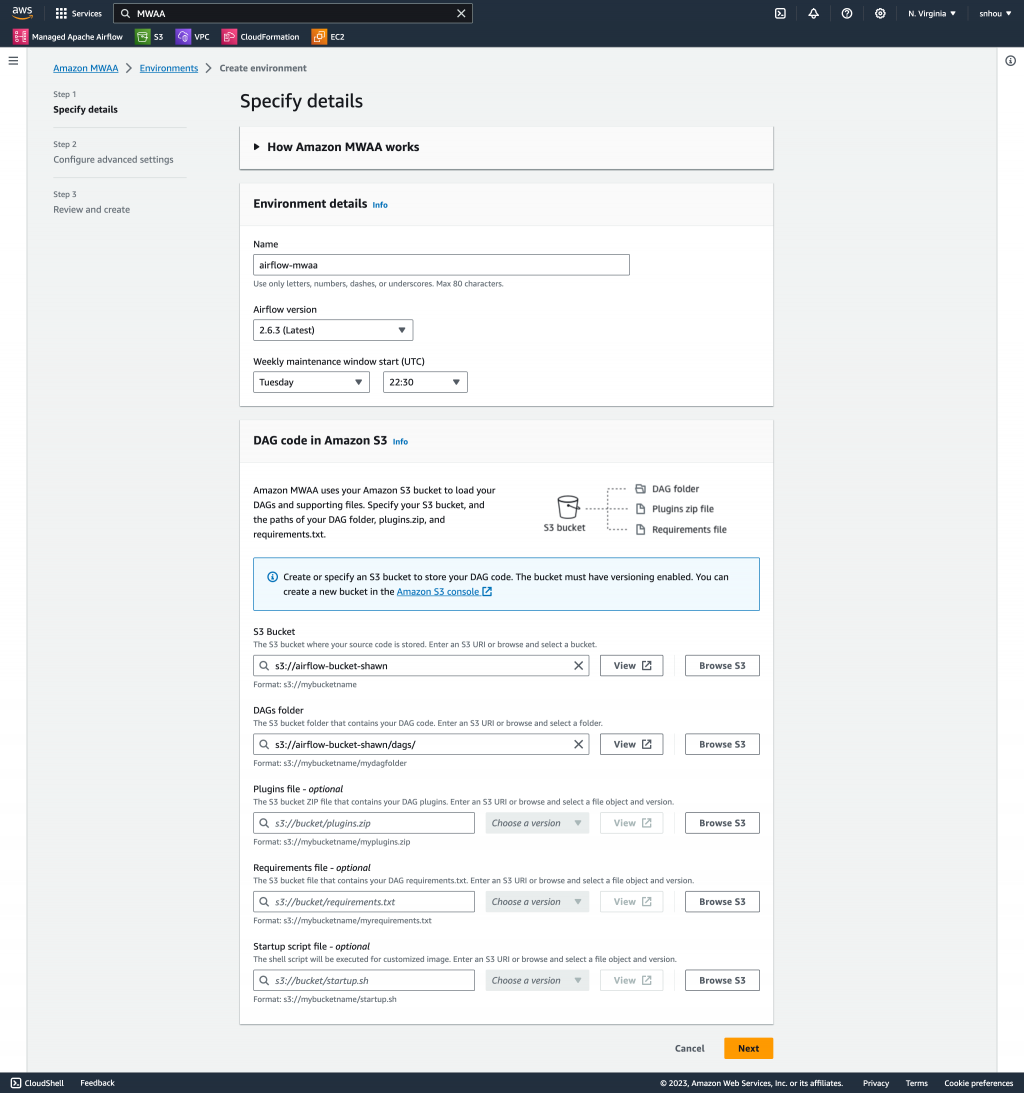This screenshot has width=1024, height=1093.
Task: Open Plugins file Choose a version dropdown
Action: pyautogui.click(x=537, y=823)
